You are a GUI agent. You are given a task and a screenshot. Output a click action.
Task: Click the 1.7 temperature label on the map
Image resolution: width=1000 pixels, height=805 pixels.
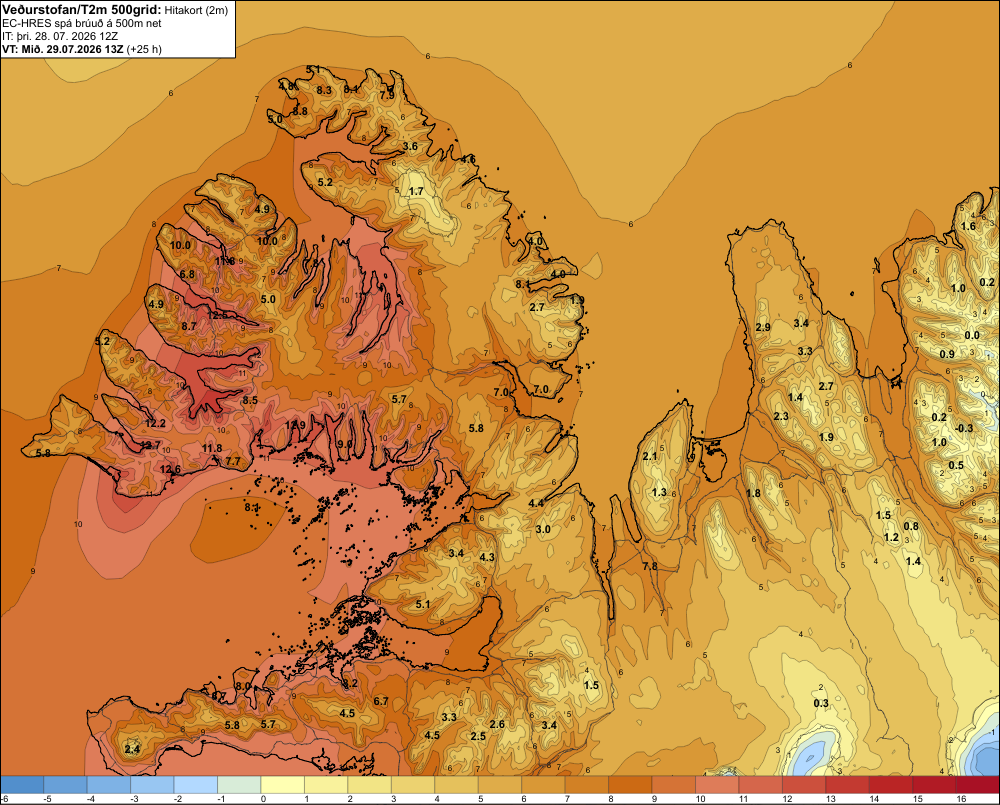click(416, 191)
